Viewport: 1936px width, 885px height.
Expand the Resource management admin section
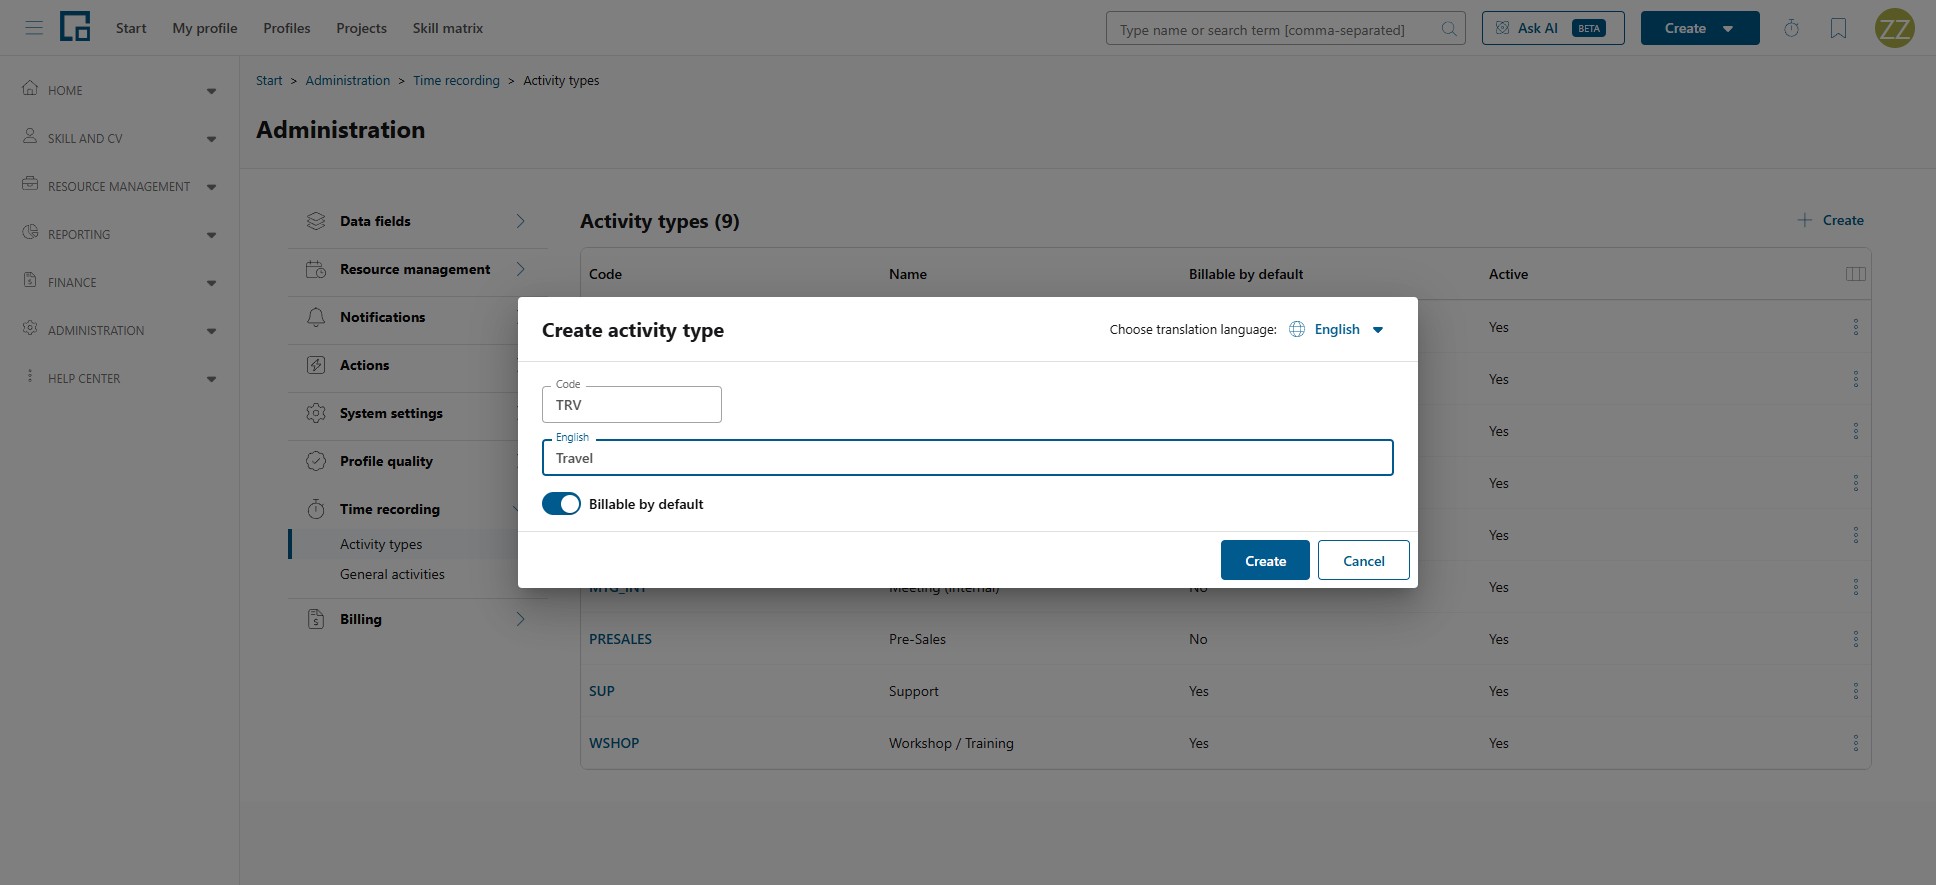tap(418, 269)
